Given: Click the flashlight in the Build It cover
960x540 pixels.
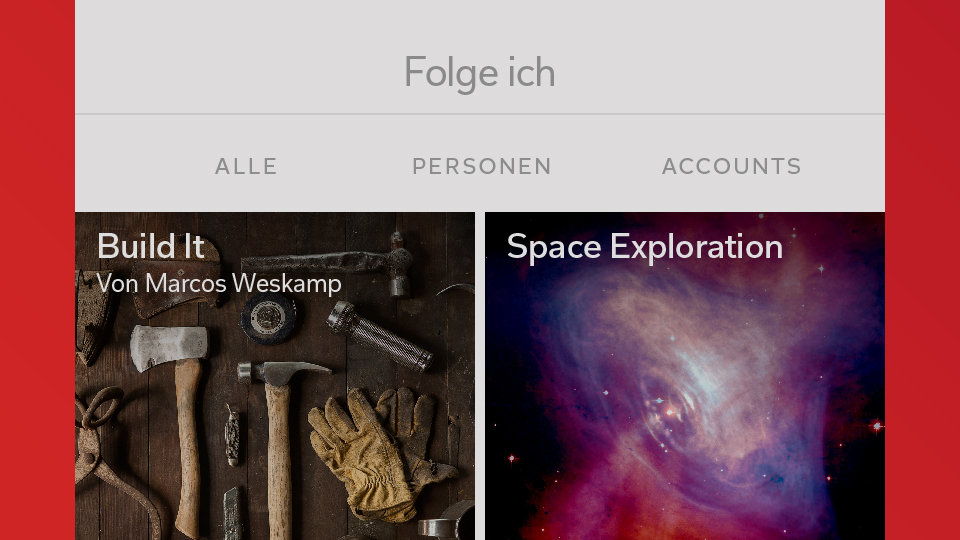Looking at the screenshot, I should 380,337.
